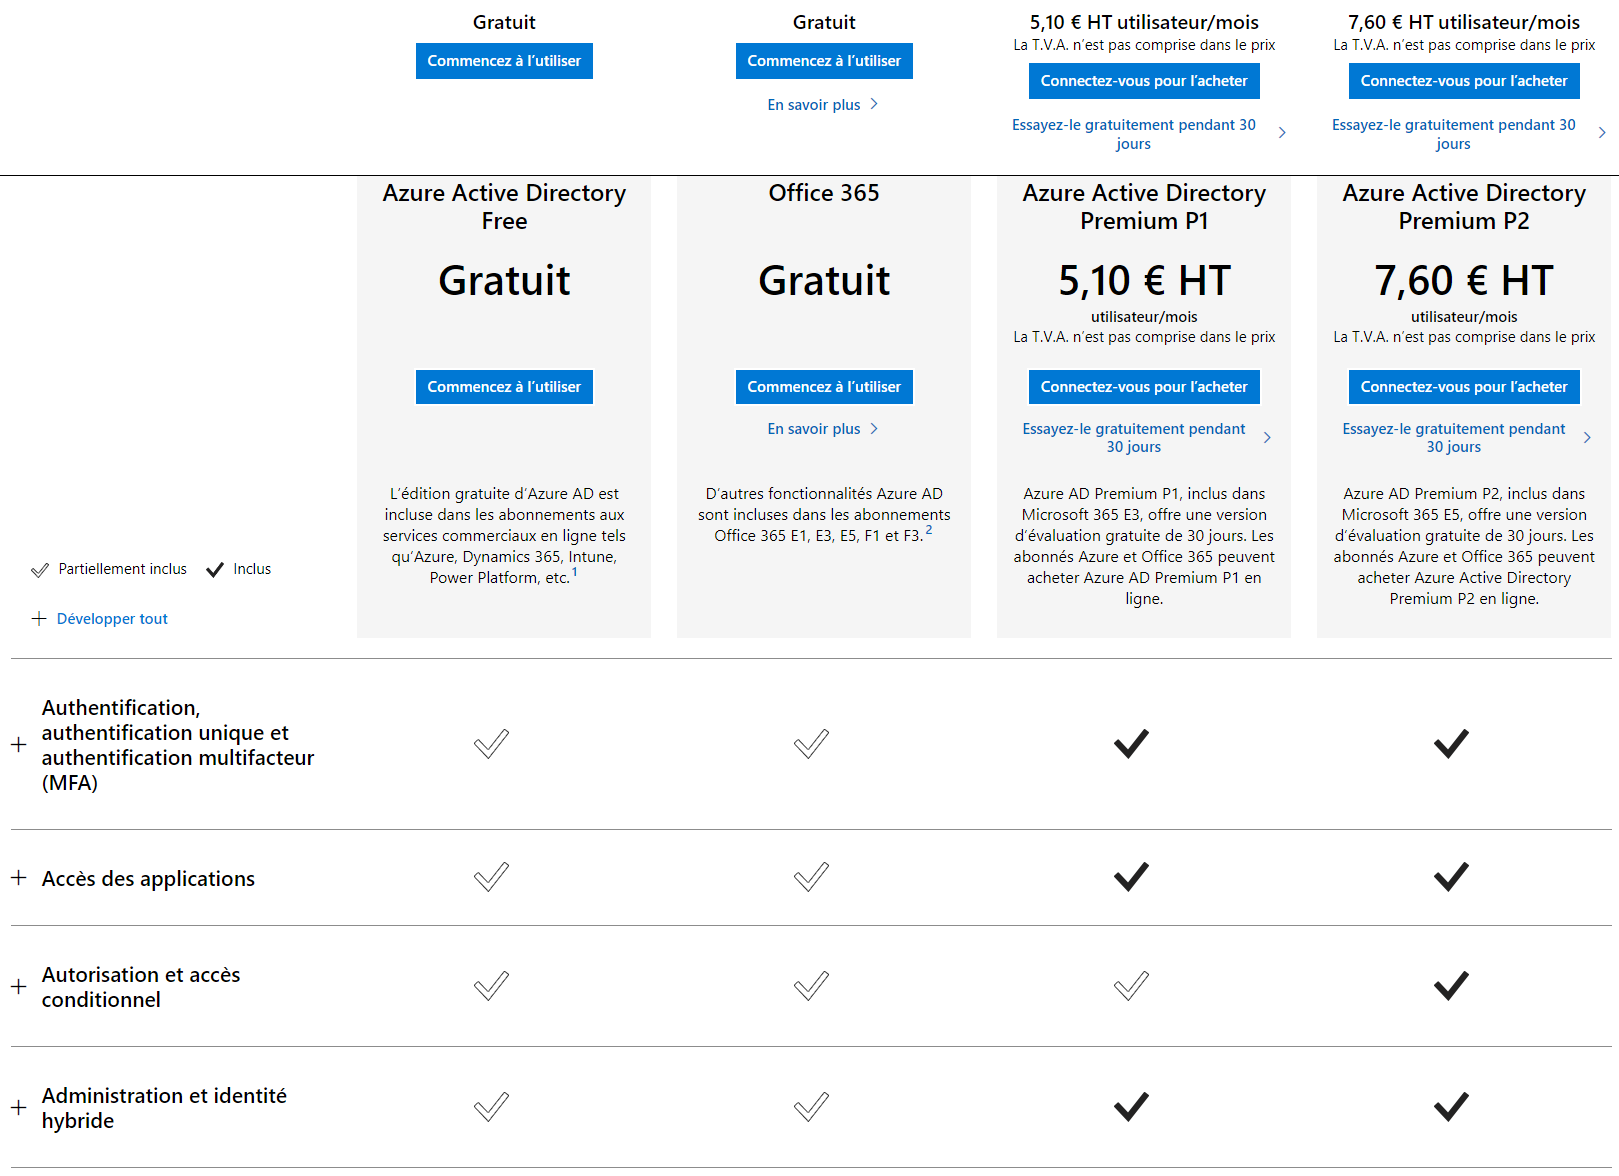Expand Administration et identité hybride row
This screenshot has width=1619, height=1176.
tap(18, 1108)
